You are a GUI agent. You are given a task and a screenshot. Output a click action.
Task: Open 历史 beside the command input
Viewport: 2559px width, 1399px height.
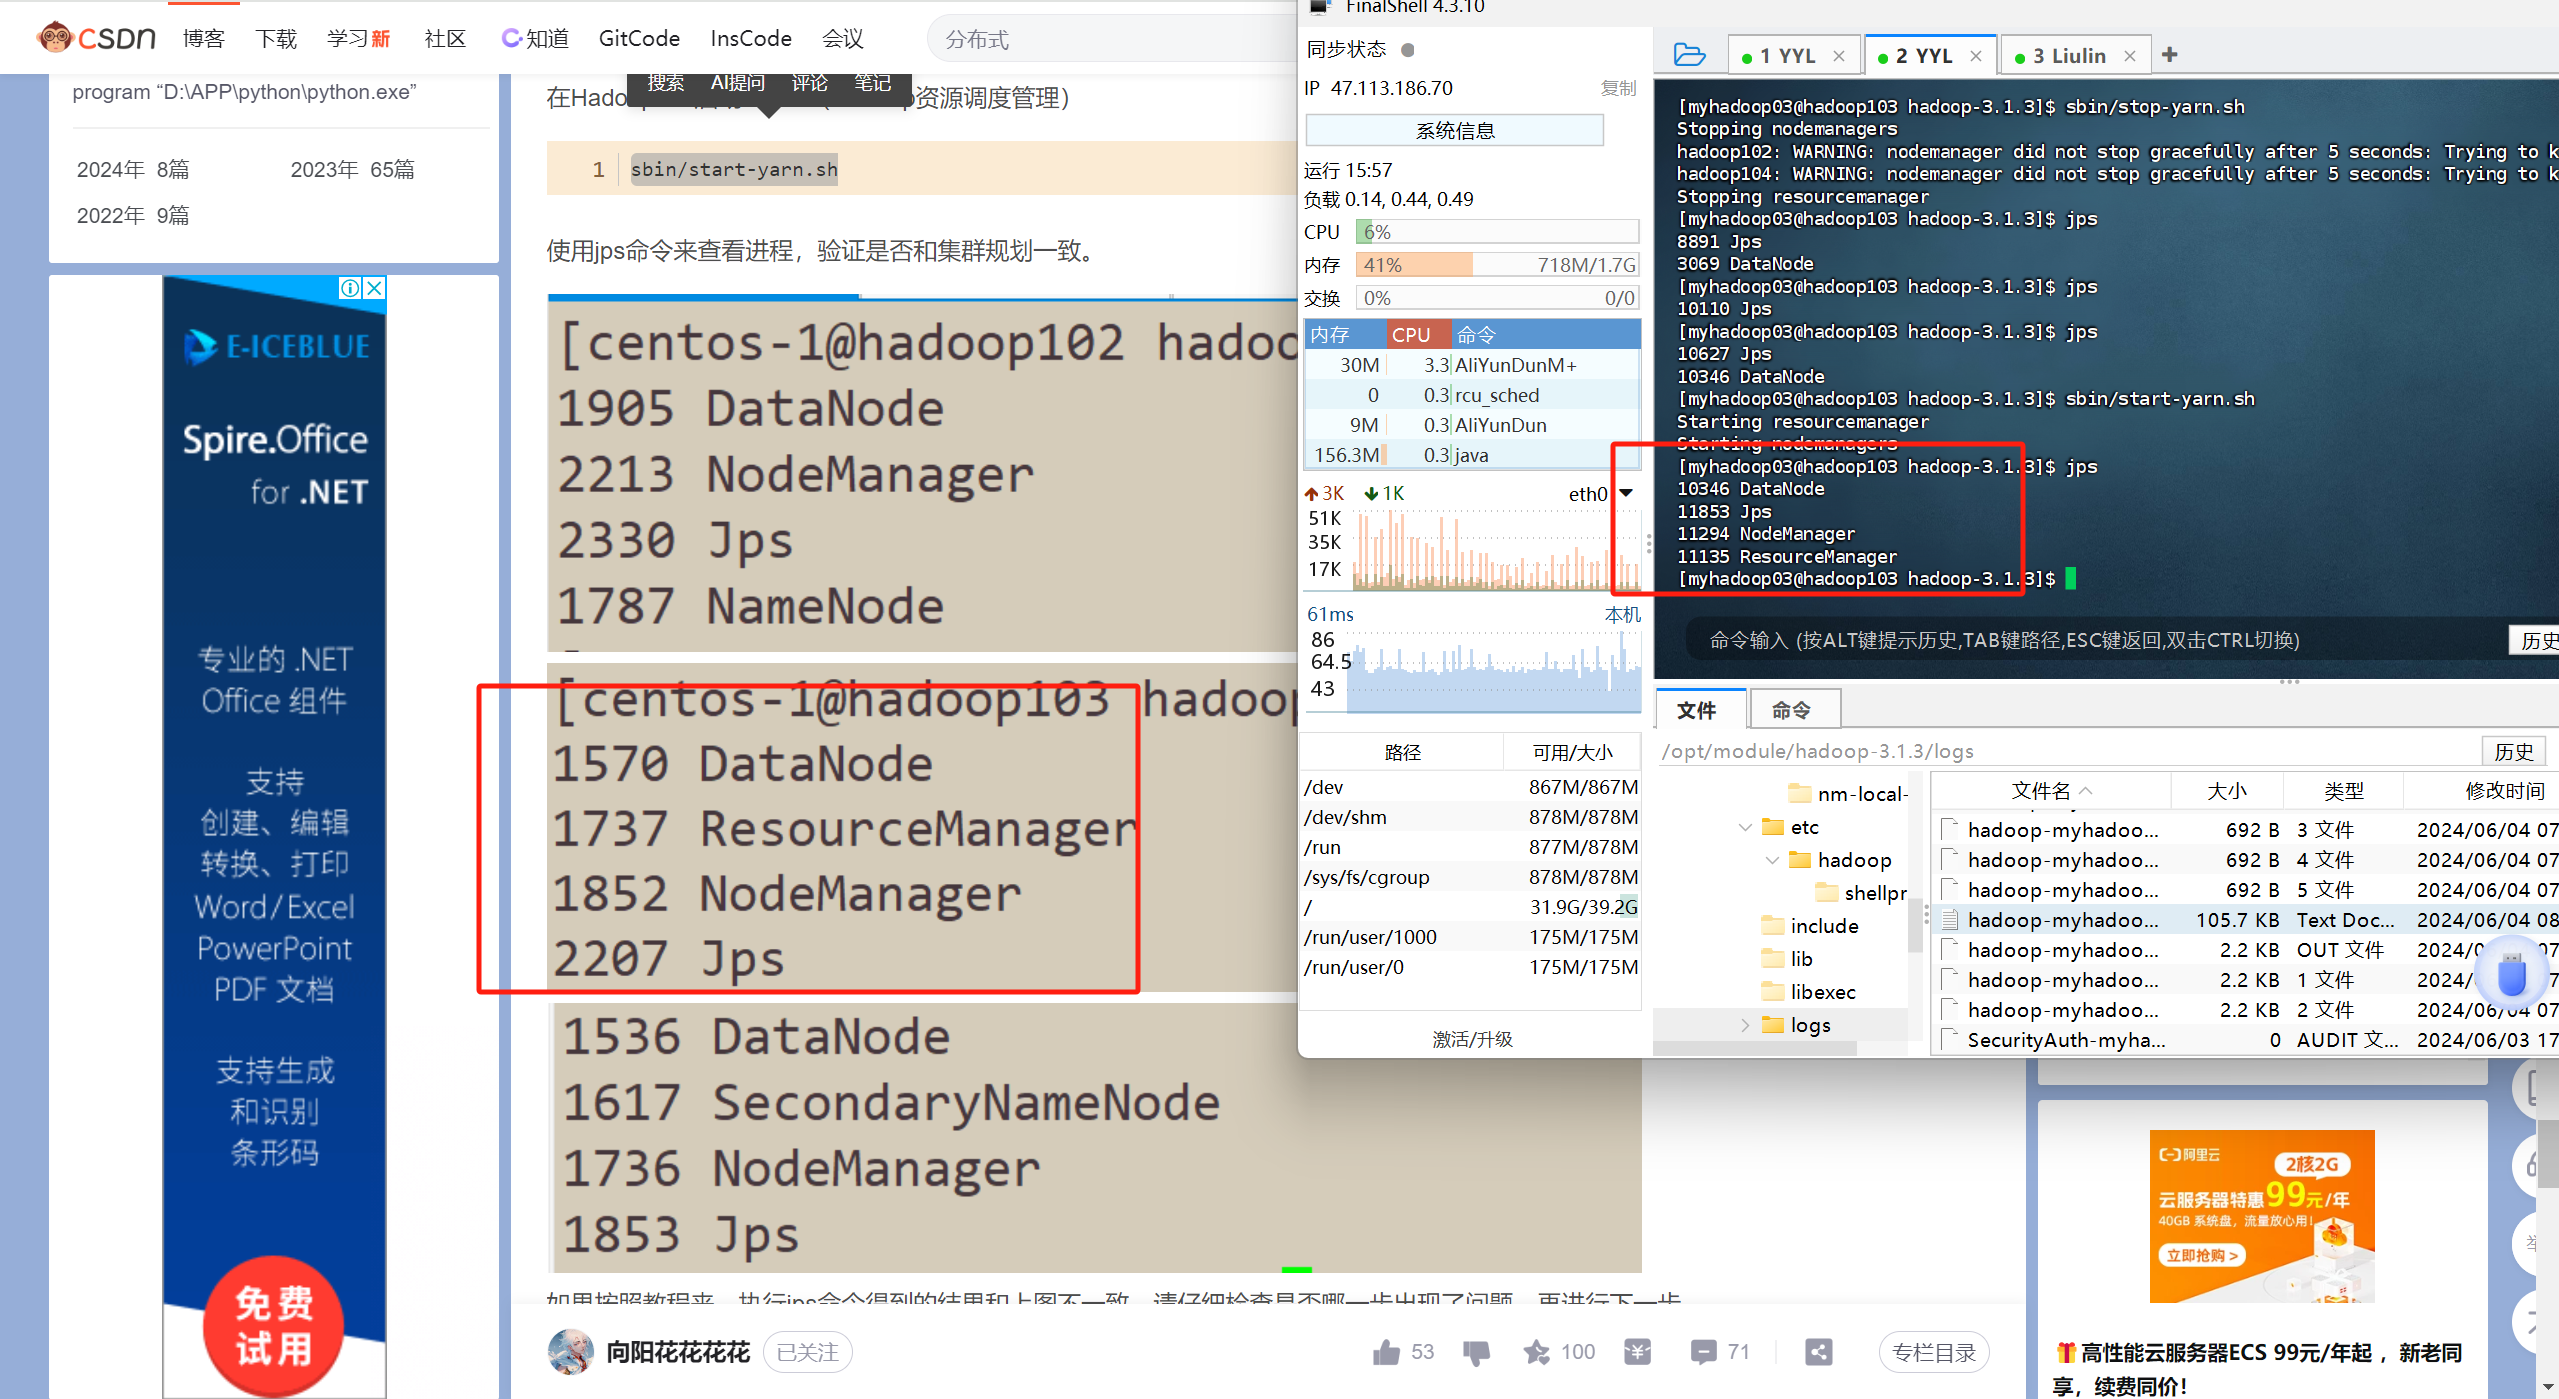(x=2534, y=640)
